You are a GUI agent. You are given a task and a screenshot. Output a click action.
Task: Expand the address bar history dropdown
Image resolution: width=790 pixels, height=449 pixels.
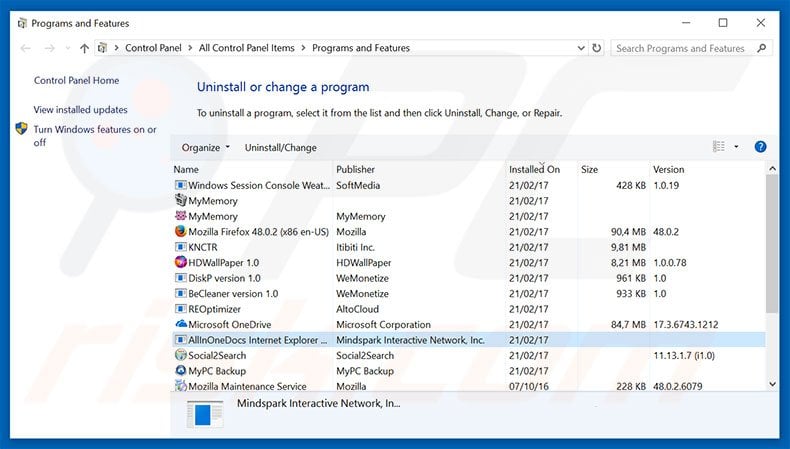pyautogui.click(x=581, y=48)
